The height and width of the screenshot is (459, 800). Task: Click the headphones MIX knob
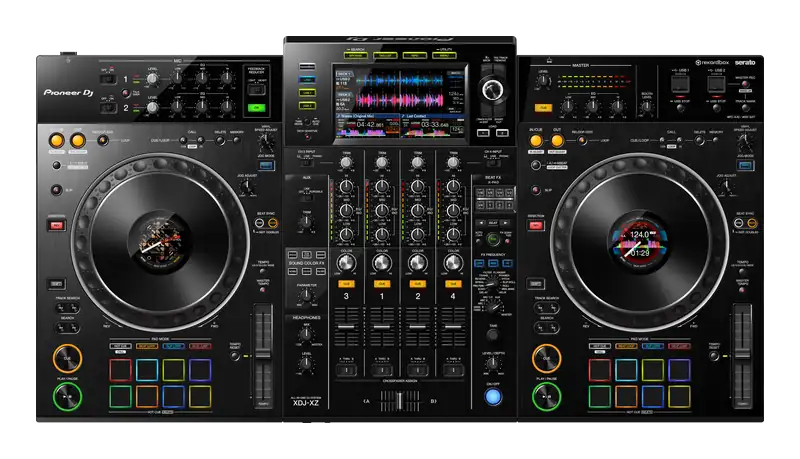click(x=306, y=334)
